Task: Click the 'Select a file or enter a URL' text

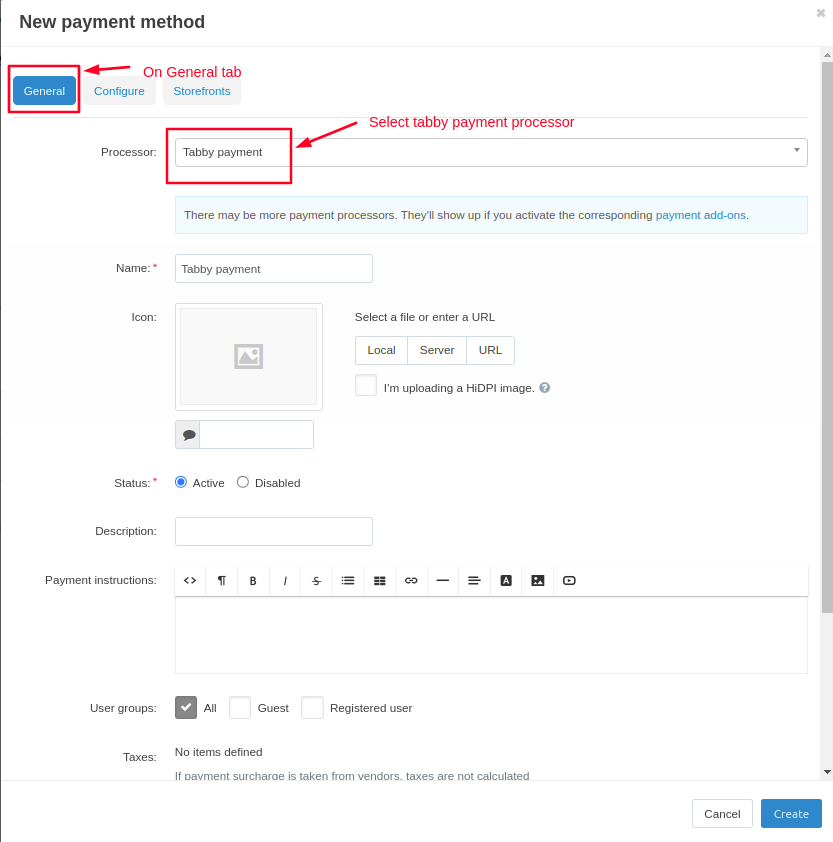Action: 425,317
